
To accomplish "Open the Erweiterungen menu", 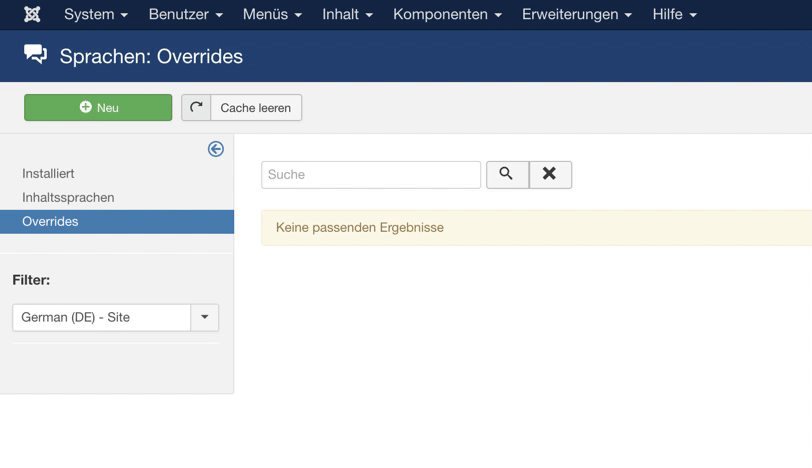I will point(576,14).
